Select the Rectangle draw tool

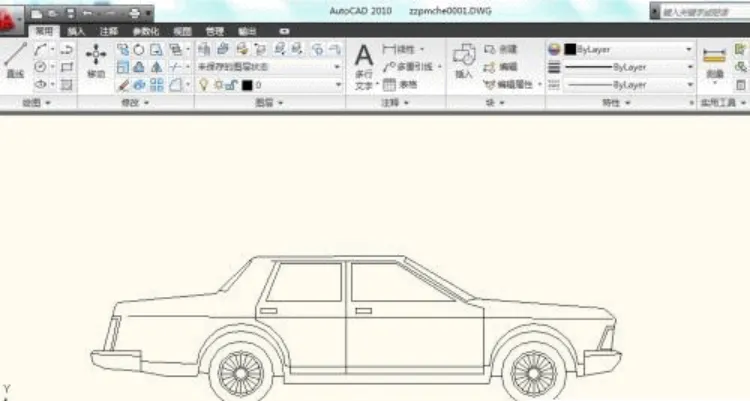pyautogui.click(x=67, y=67)
